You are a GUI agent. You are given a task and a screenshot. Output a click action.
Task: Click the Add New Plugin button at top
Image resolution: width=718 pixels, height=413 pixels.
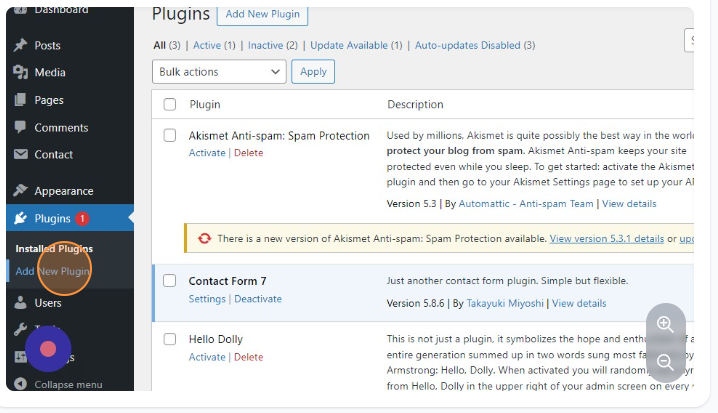pos(263,15)
